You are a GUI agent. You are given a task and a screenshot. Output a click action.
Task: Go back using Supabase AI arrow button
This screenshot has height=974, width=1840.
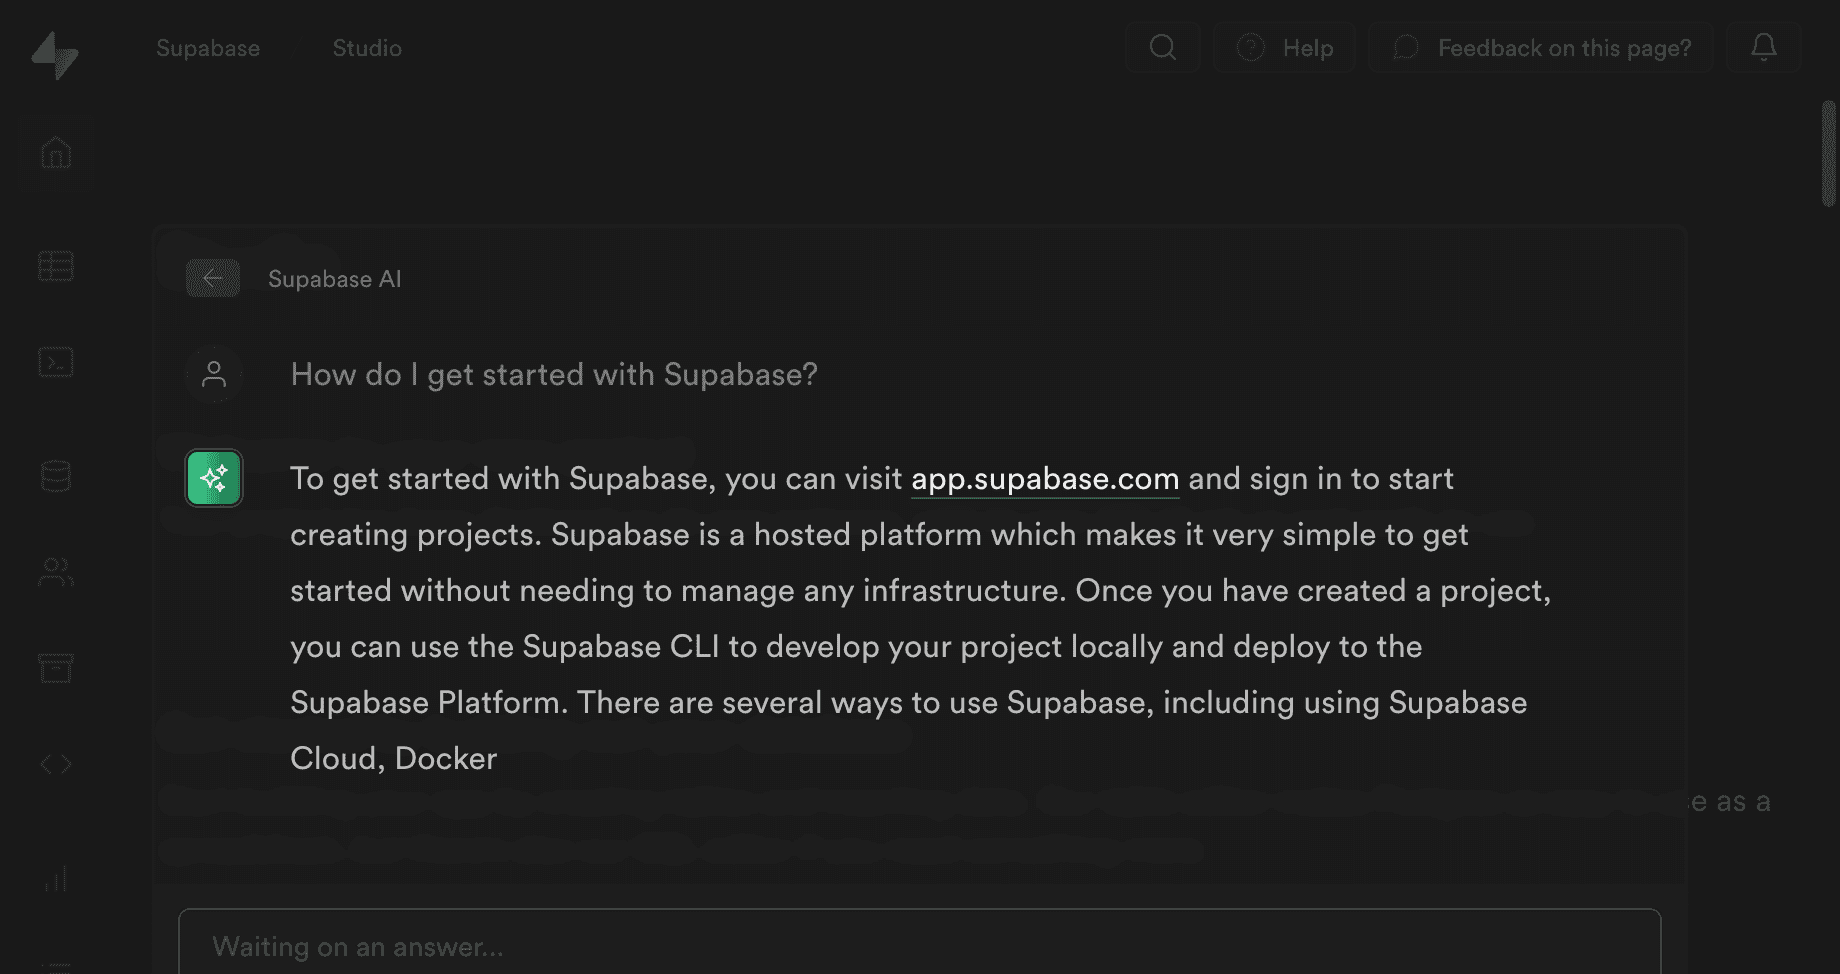(x=213, y=278)
